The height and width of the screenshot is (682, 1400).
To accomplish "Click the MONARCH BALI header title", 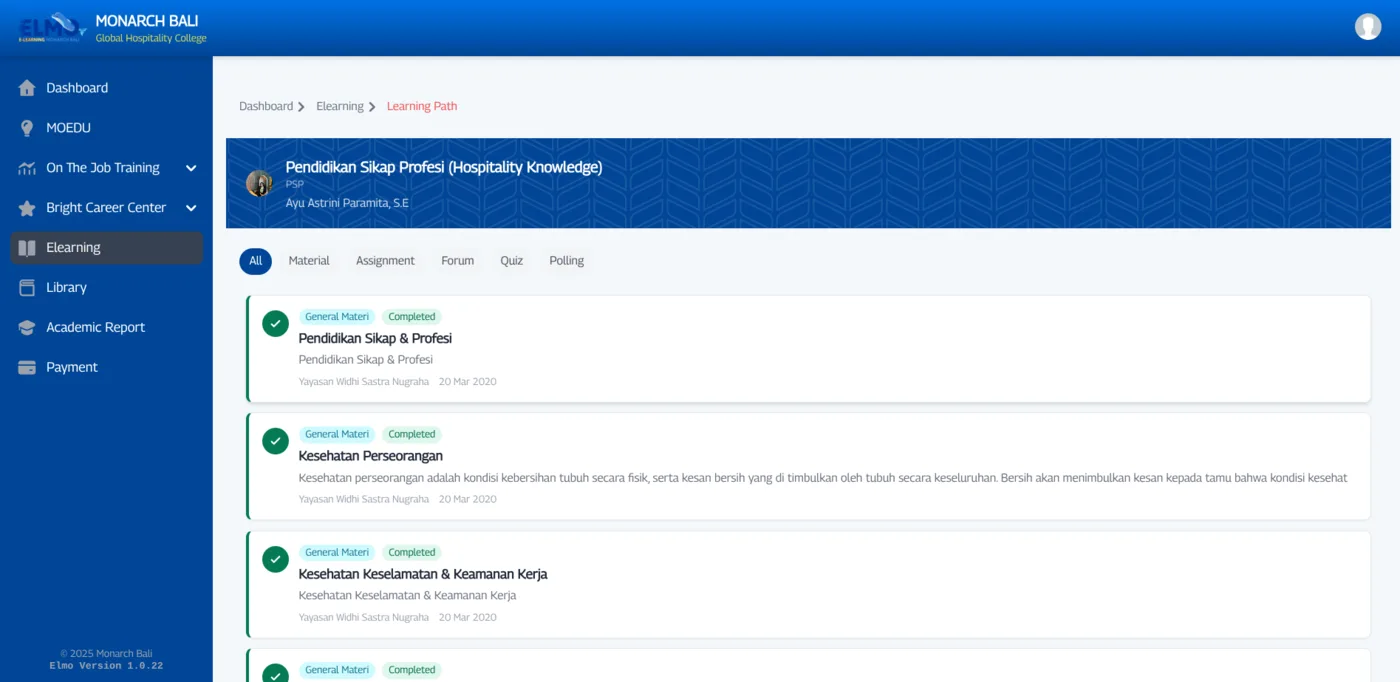I will [147, 20].
